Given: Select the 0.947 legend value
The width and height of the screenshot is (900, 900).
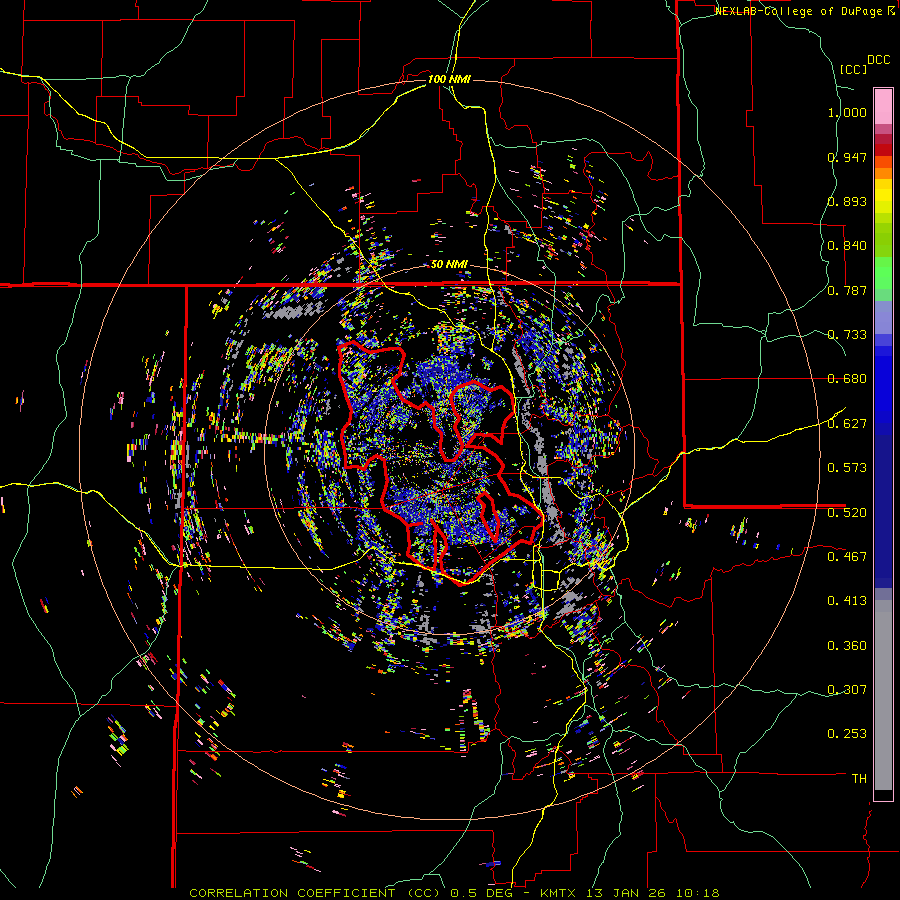Looking at the screenshot, I should (x=847, y=157).
